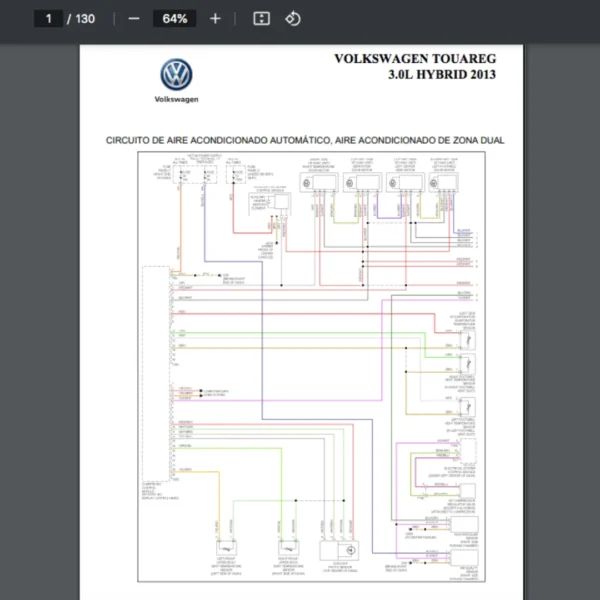
Task: Click the fit to page icon
Action: [262, 19]
